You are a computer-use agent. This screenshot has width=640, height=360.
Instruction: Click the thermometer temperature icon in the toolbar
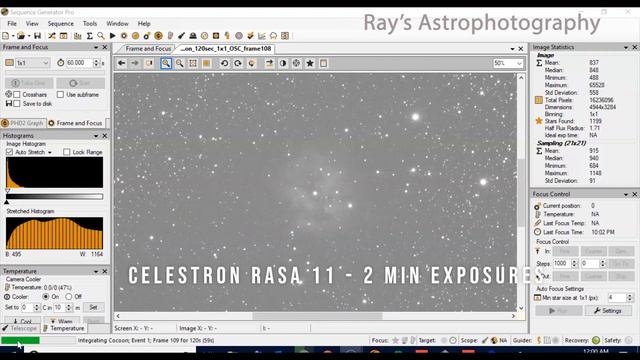point(170,36)
